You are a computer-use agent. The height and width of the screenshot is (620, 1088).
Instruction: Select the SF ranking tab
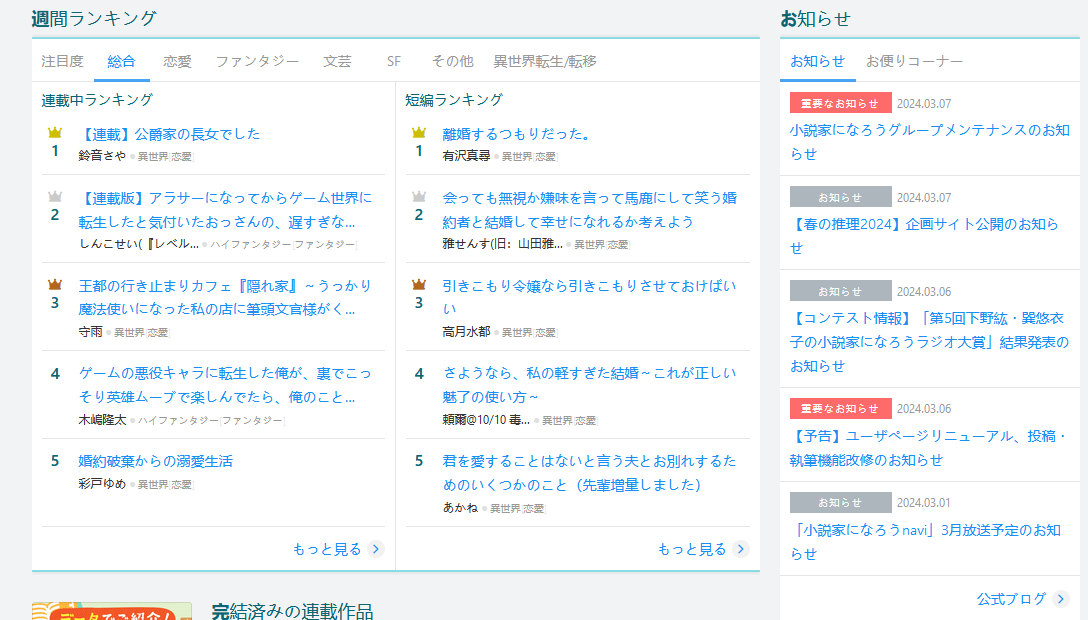[x=393, y=61]
